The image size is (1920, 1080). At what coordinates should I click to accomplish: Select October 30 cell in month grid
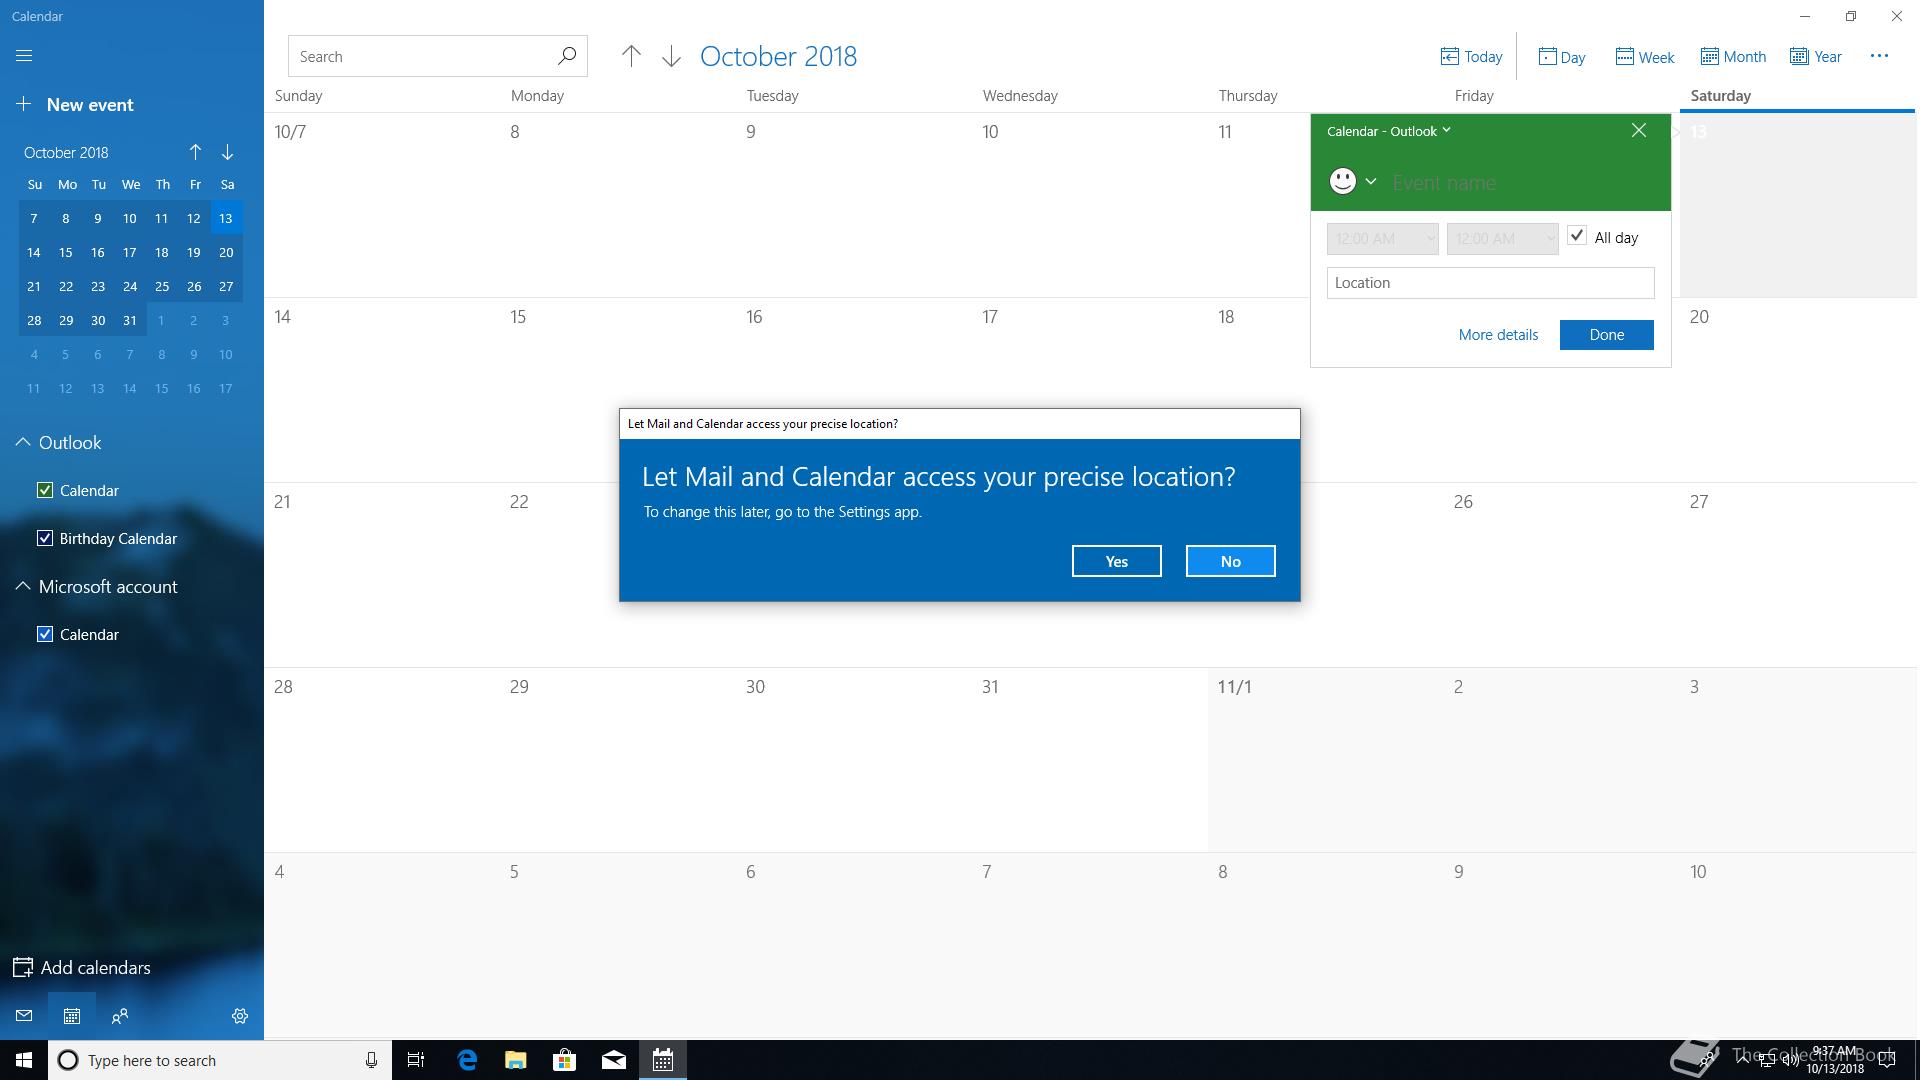coord(854,760)
